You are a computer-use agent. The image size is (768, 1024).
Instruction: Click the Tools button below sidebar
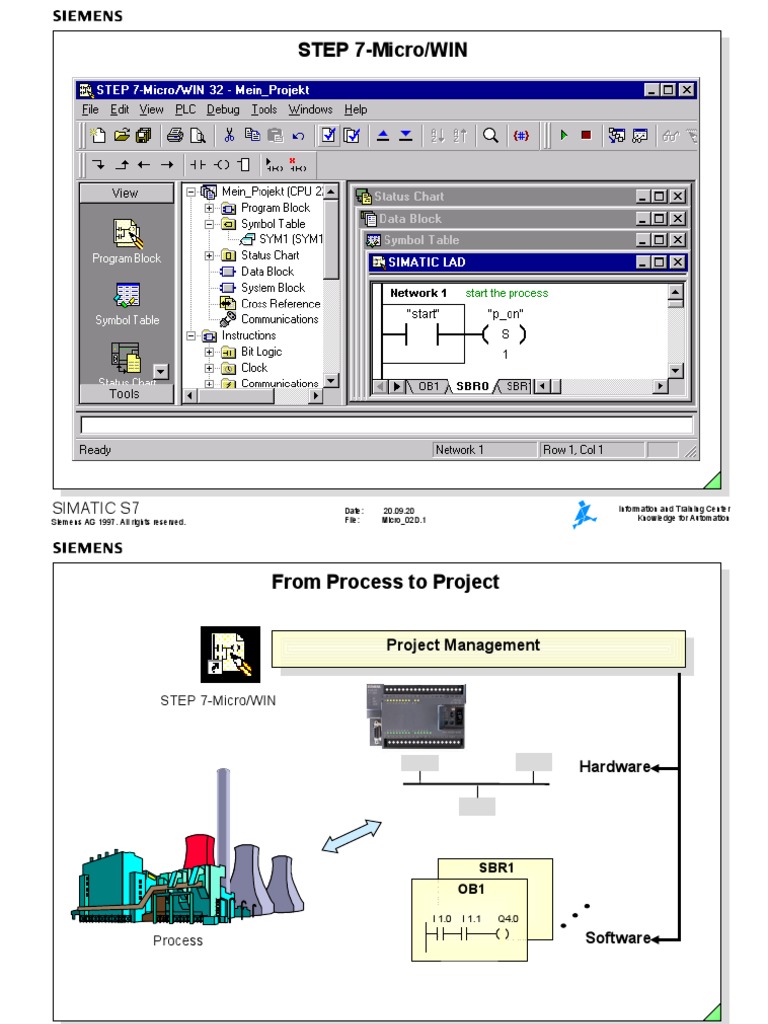[x=125, y=394]
